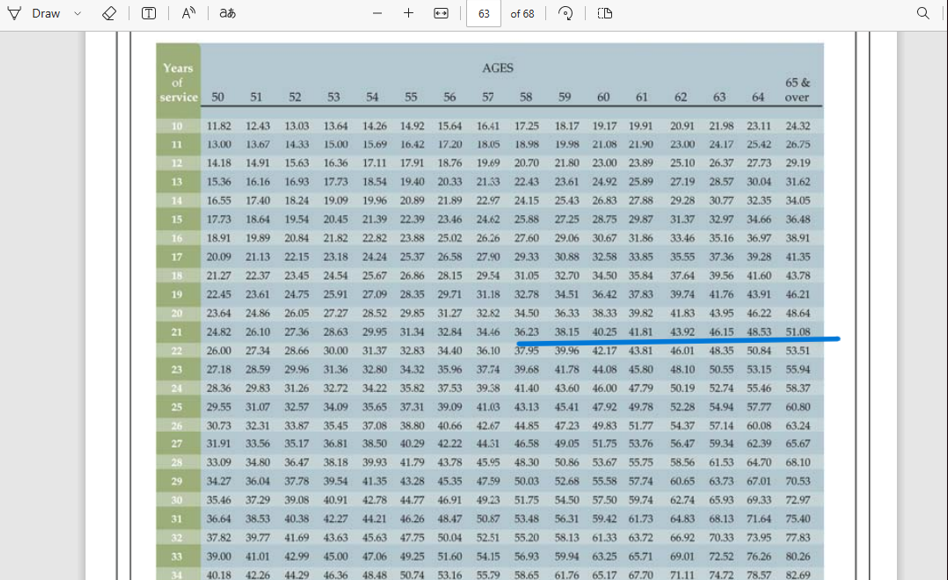Screen dimensions: 948x580
Task: Click the page number field showing 63
Action: [x=484, y=14]
